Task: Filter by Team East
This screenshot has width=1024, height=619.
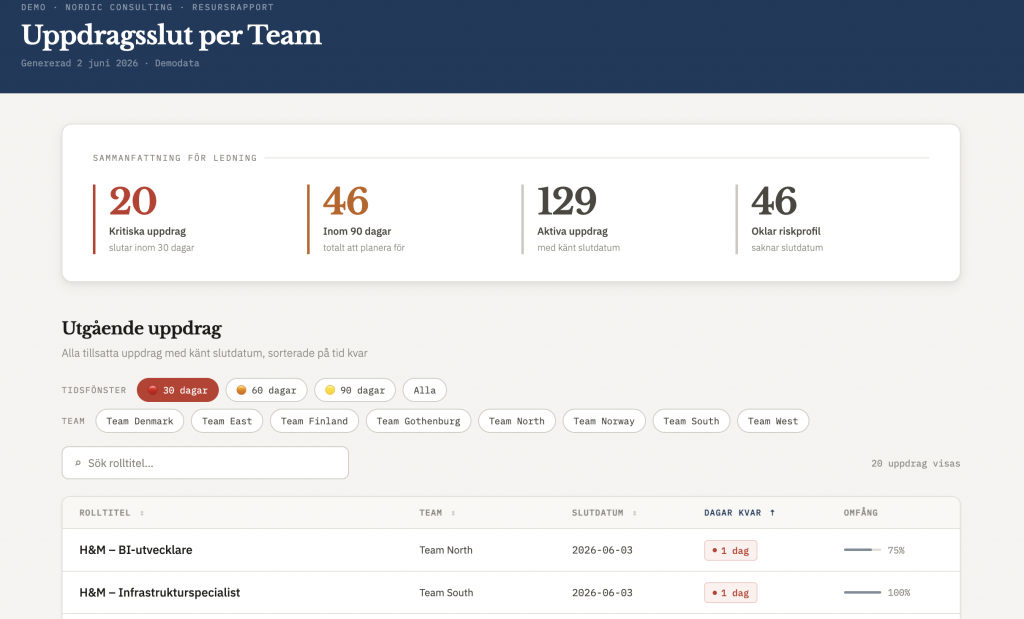Action: [227, 421]
